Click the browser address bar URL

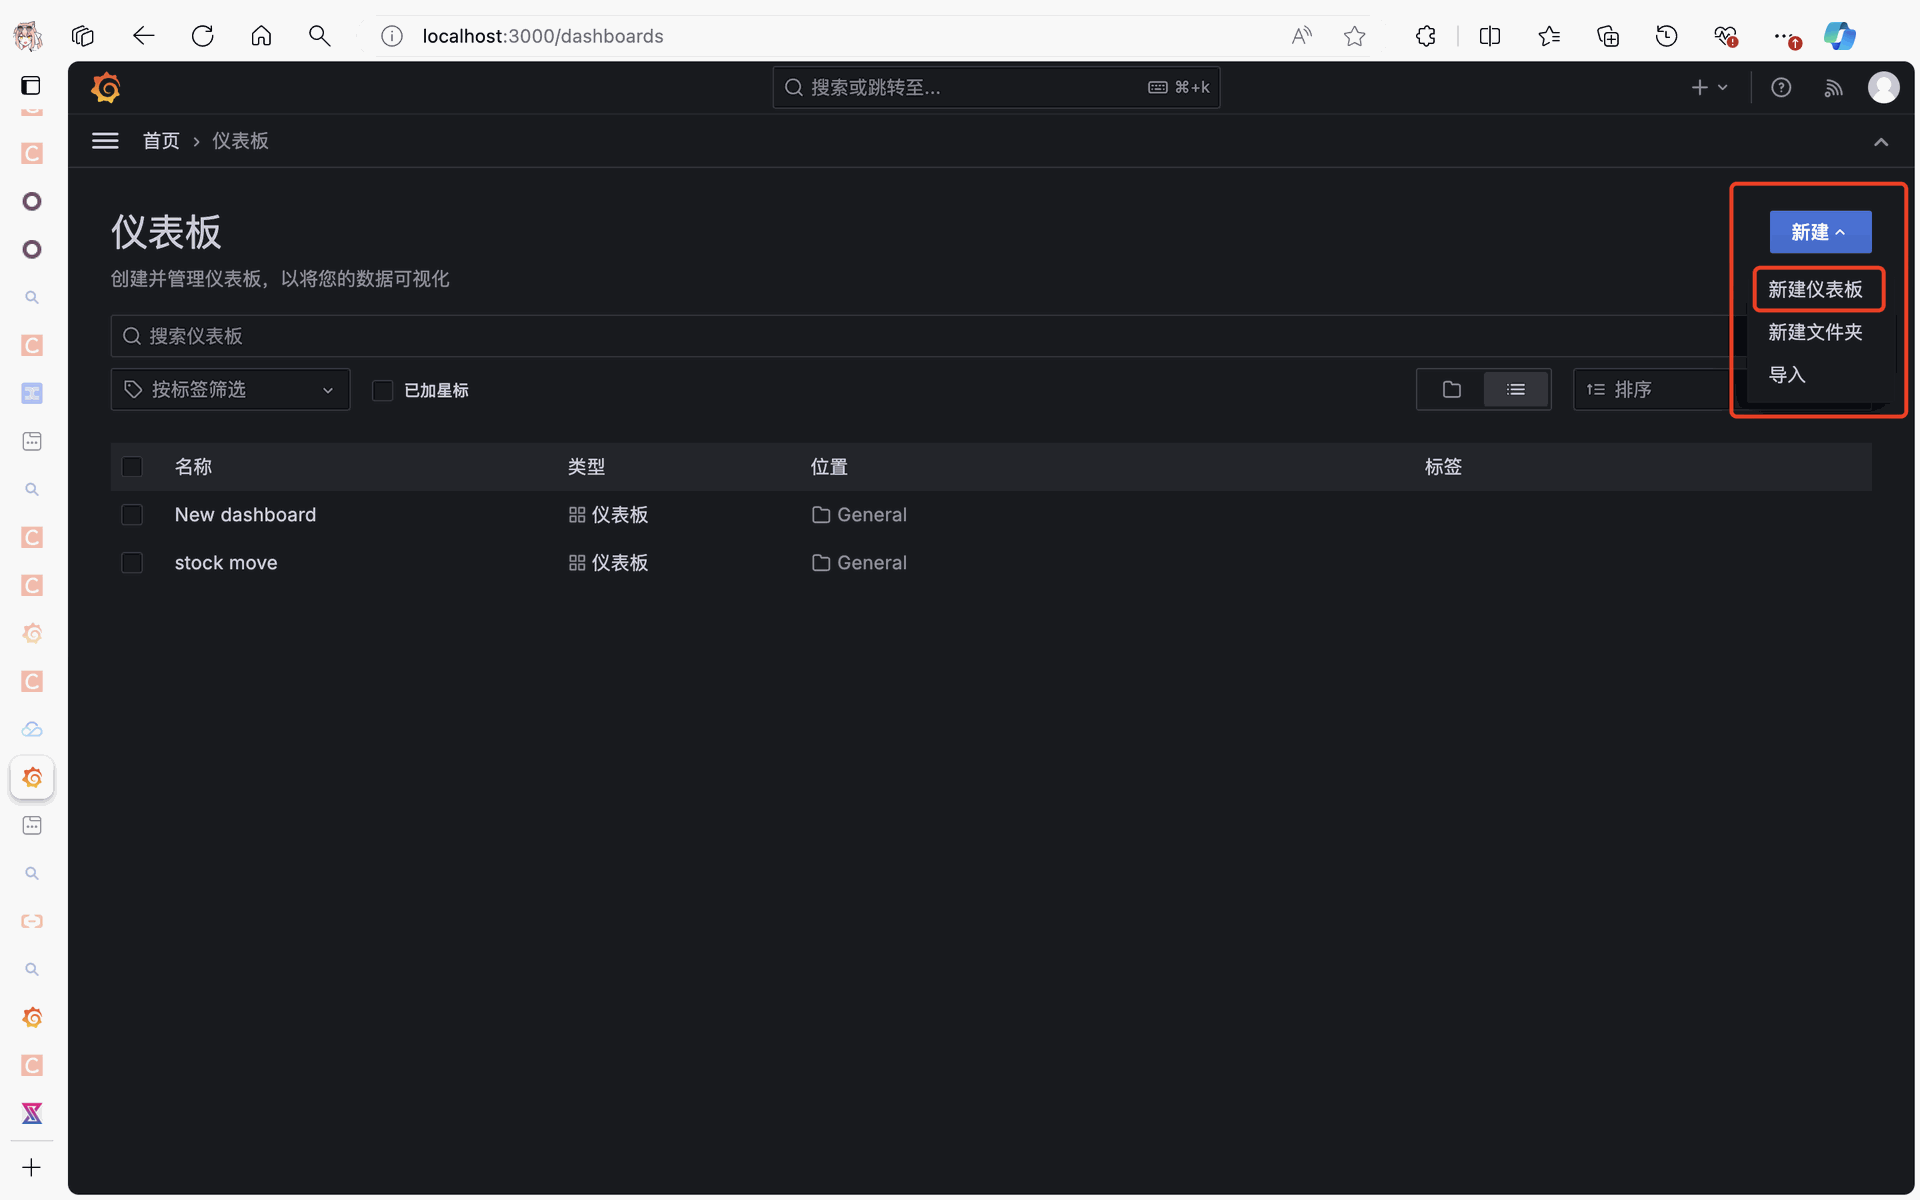coord(543,36)
